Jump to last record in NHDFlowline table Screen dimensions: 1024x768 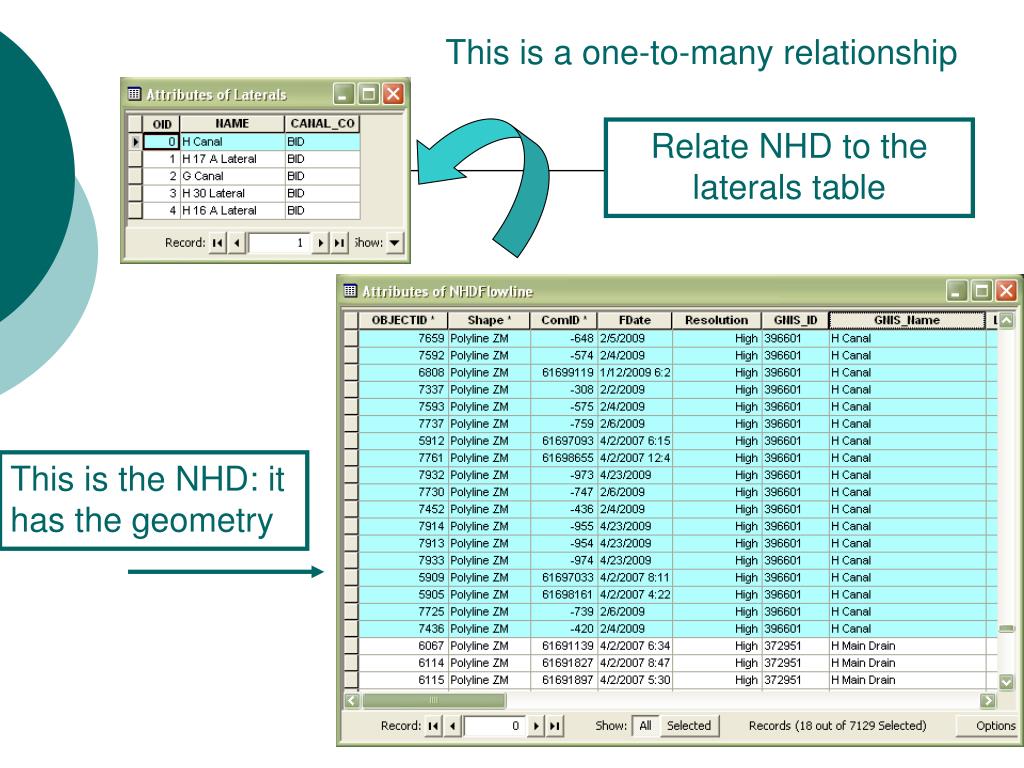click(554, 726)
